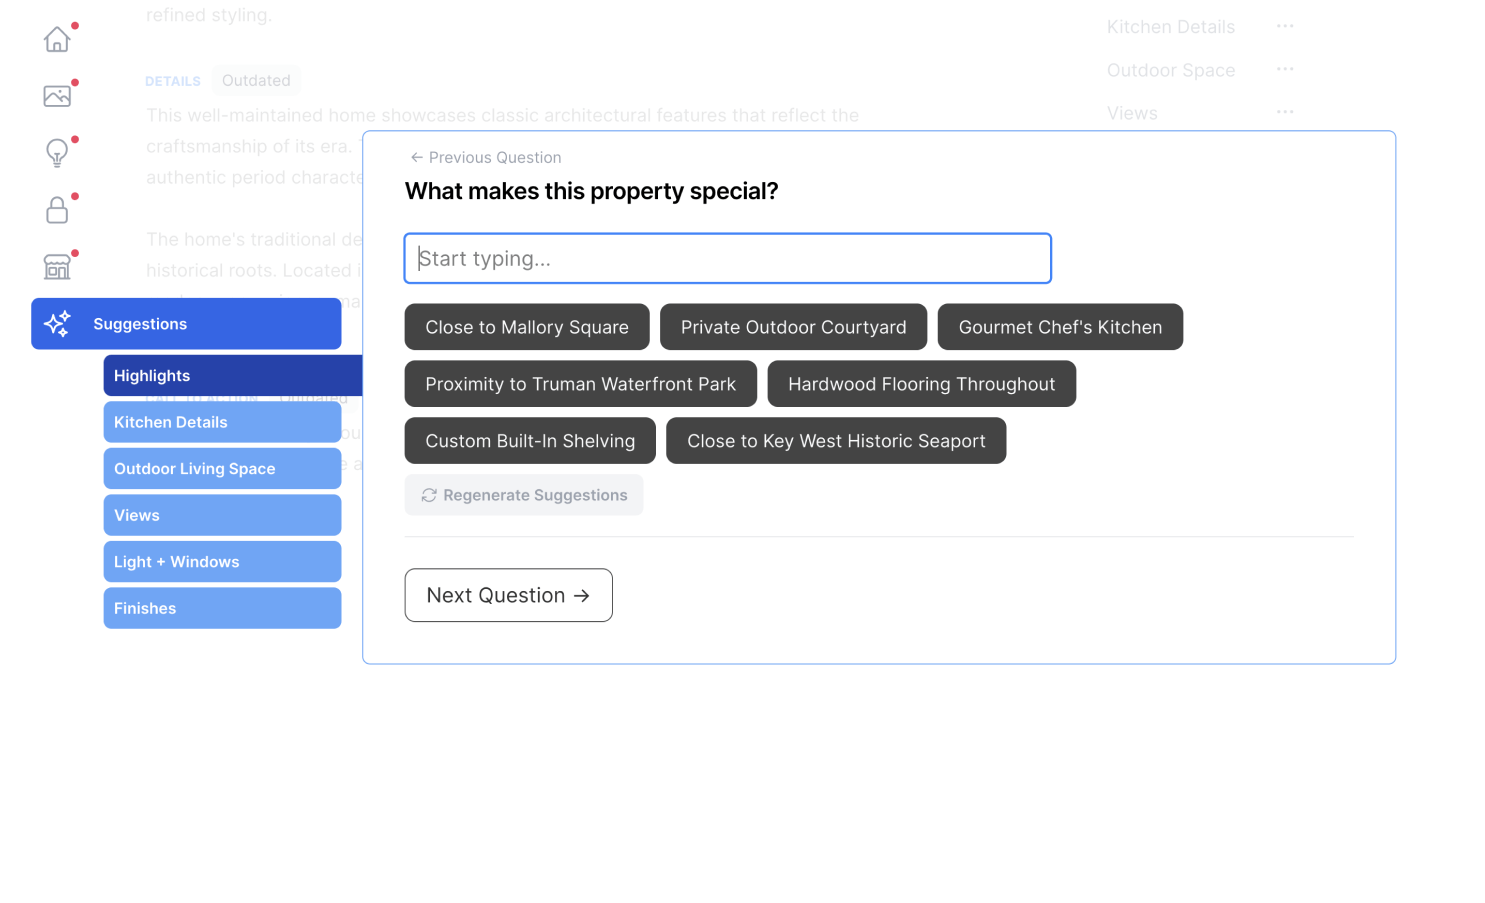Focus the 'Start typing...' text field
The width and height of the screenshot is (1485, 903).
[x=727, y=259]
